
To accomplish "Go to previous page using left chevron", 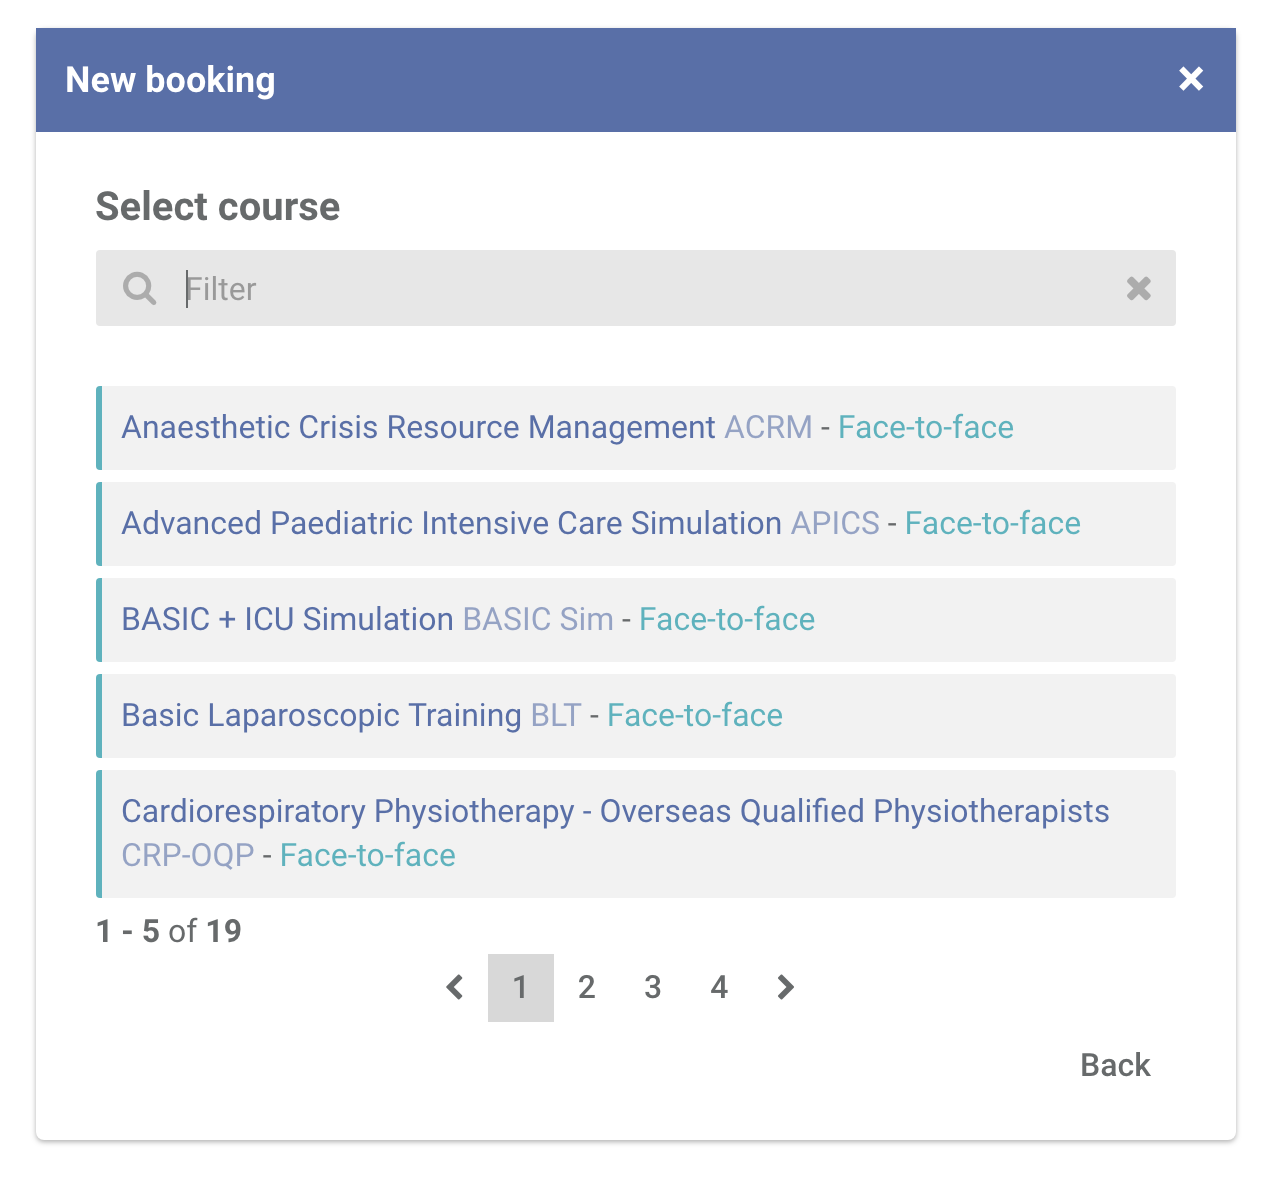I will click(455, 988).
